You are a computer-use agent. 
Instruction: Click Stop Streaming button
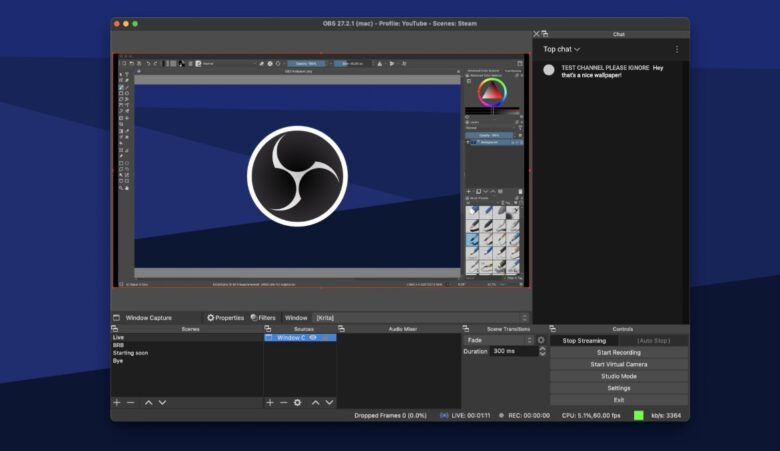[x=585, y=341]
